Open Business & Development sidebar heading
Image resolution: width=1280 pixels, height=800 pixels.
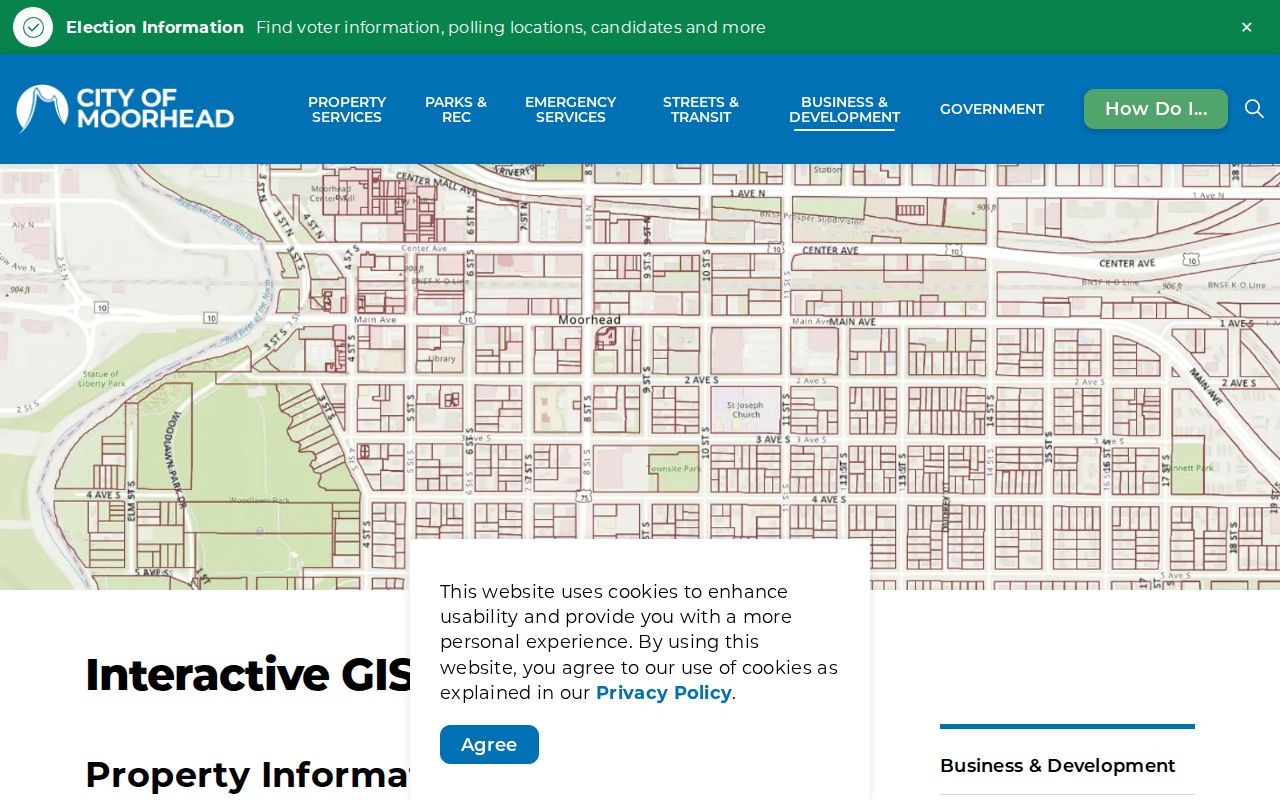point(1057,765)
